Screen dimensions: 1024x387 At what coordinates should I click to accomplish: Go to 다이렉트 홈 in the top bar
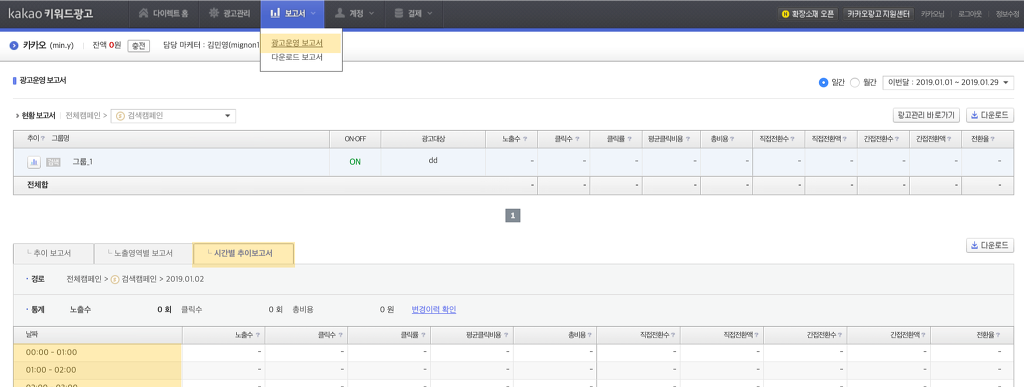[163, 13]
